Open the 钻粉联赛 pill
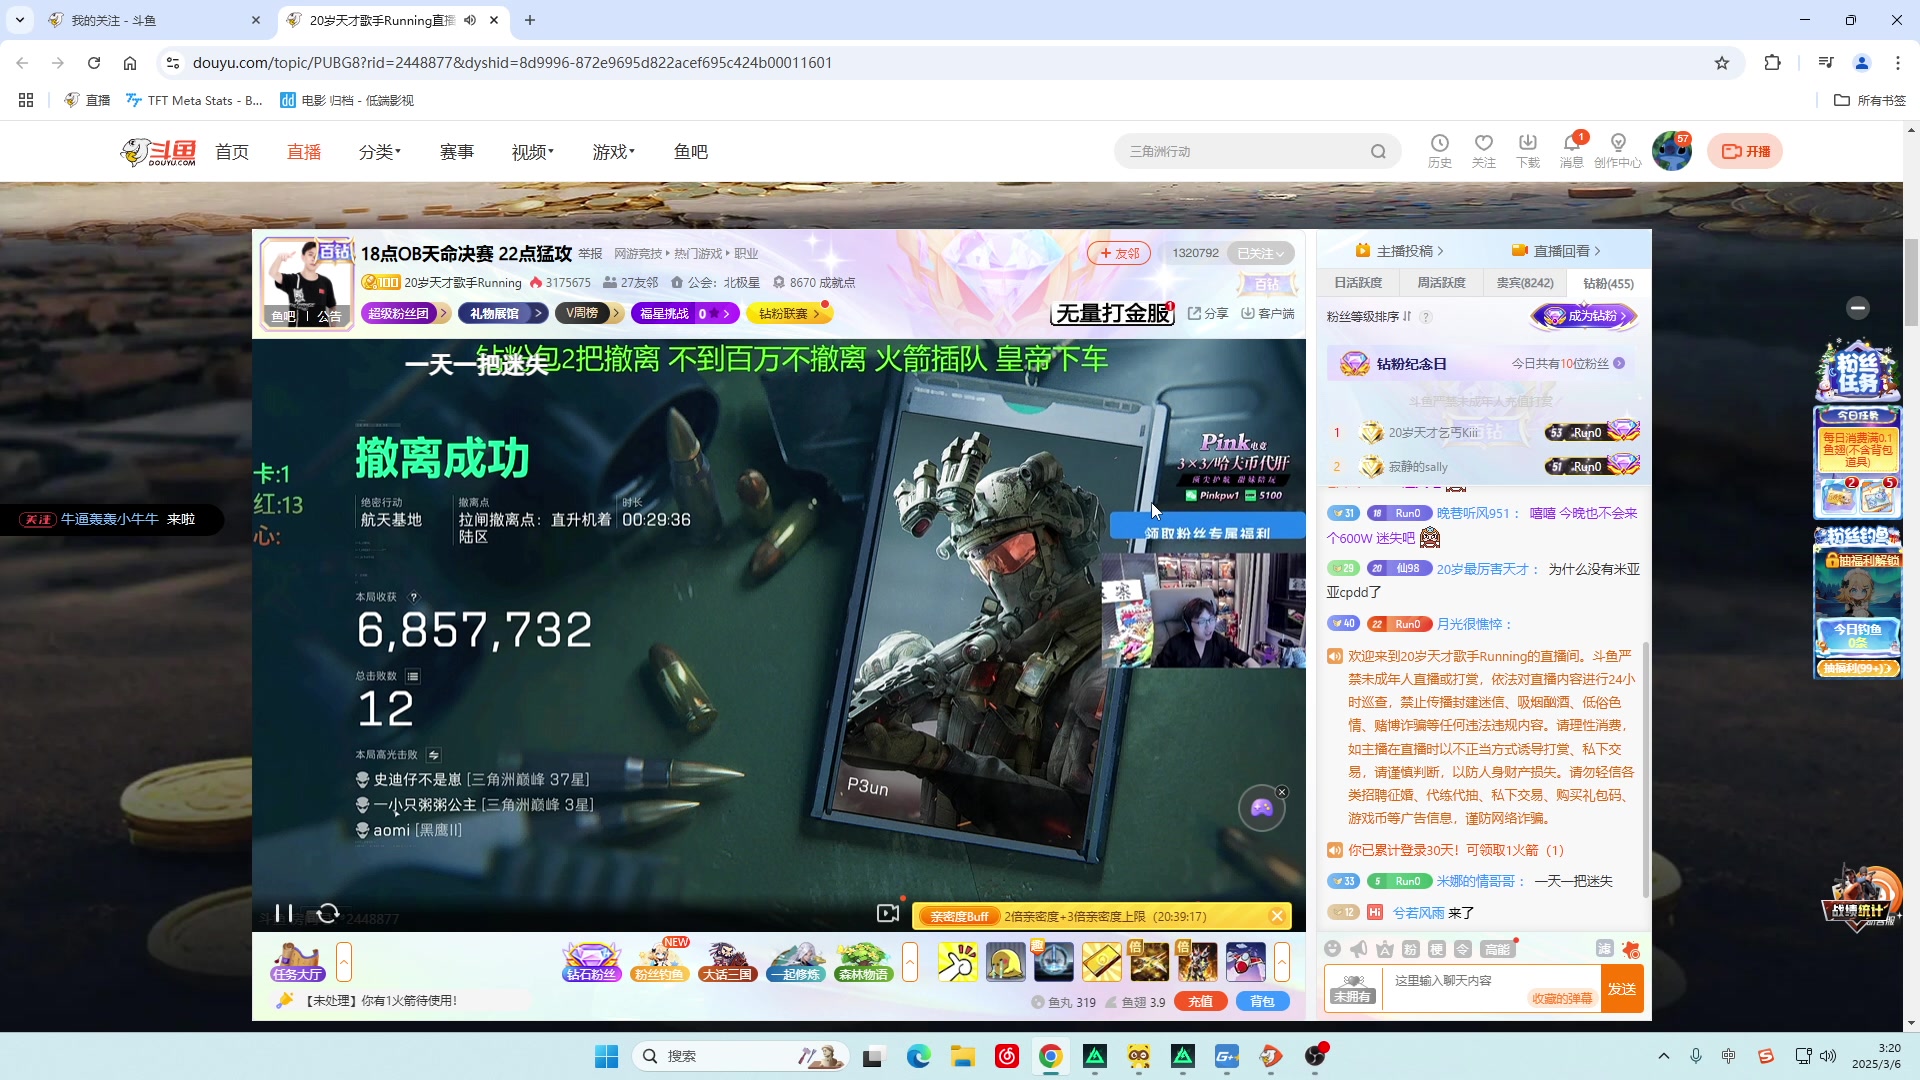1920x1080 pixels. (x=790, y=314)
